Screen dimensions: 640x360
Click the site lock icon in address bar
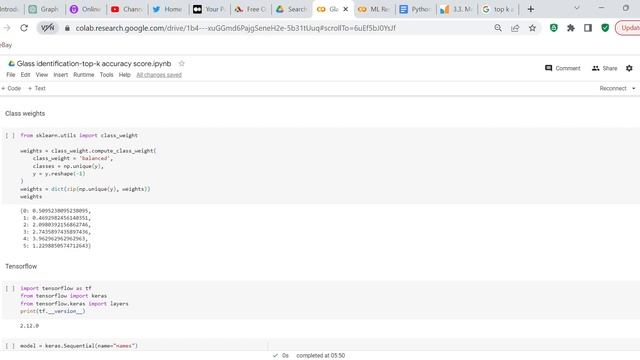[67, 28]
